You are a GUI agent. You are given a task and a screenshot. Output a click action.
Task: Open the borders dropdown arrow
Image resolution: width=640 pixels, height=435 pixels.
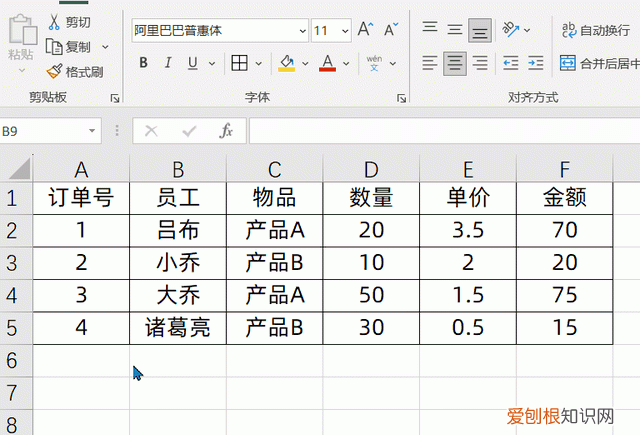point(258,63)
